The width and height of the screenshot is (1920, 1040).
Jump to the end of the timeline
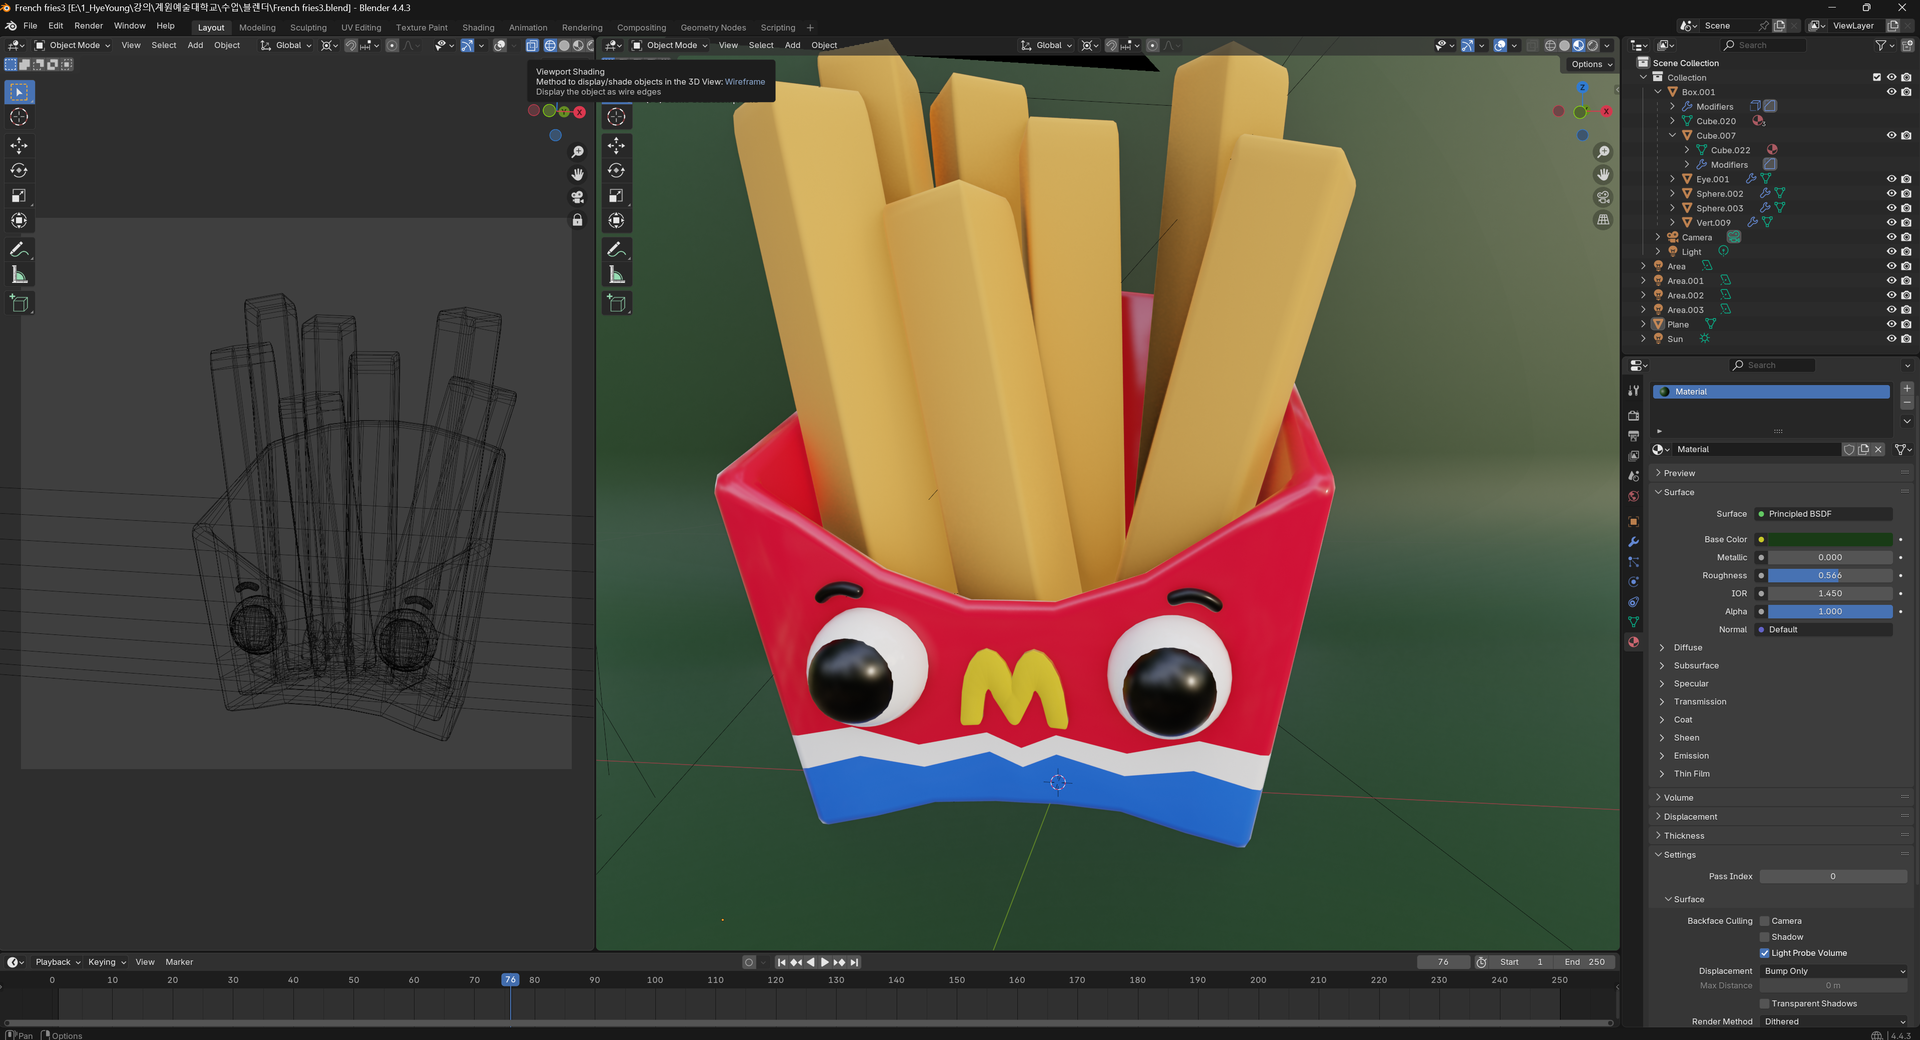[855, 962]
